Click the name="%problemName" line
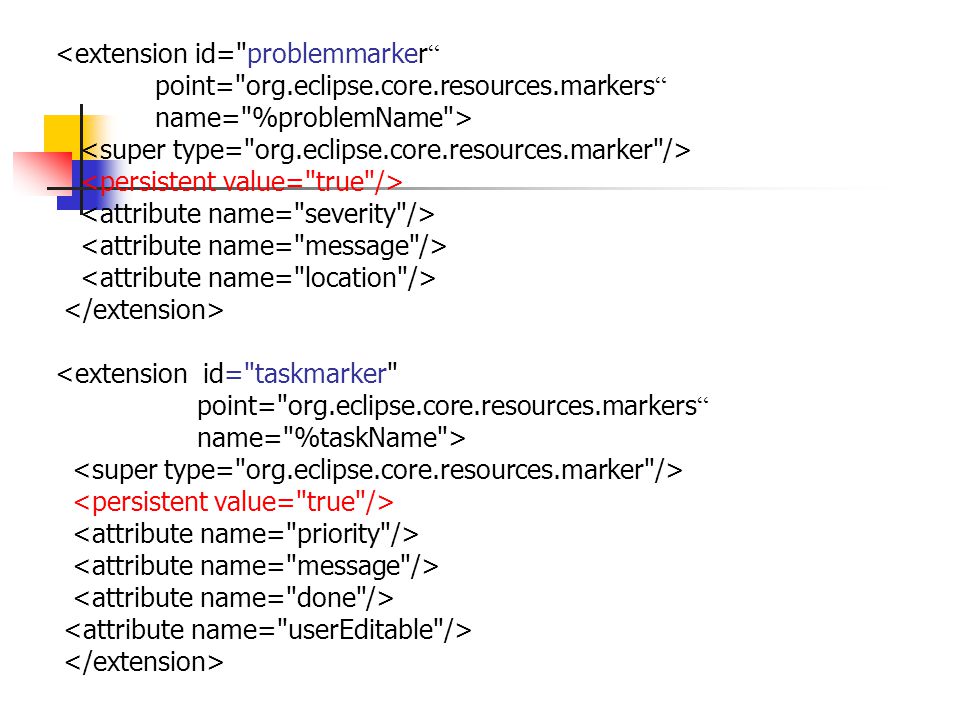Screen dimensions: 960x720 (313, 118)
